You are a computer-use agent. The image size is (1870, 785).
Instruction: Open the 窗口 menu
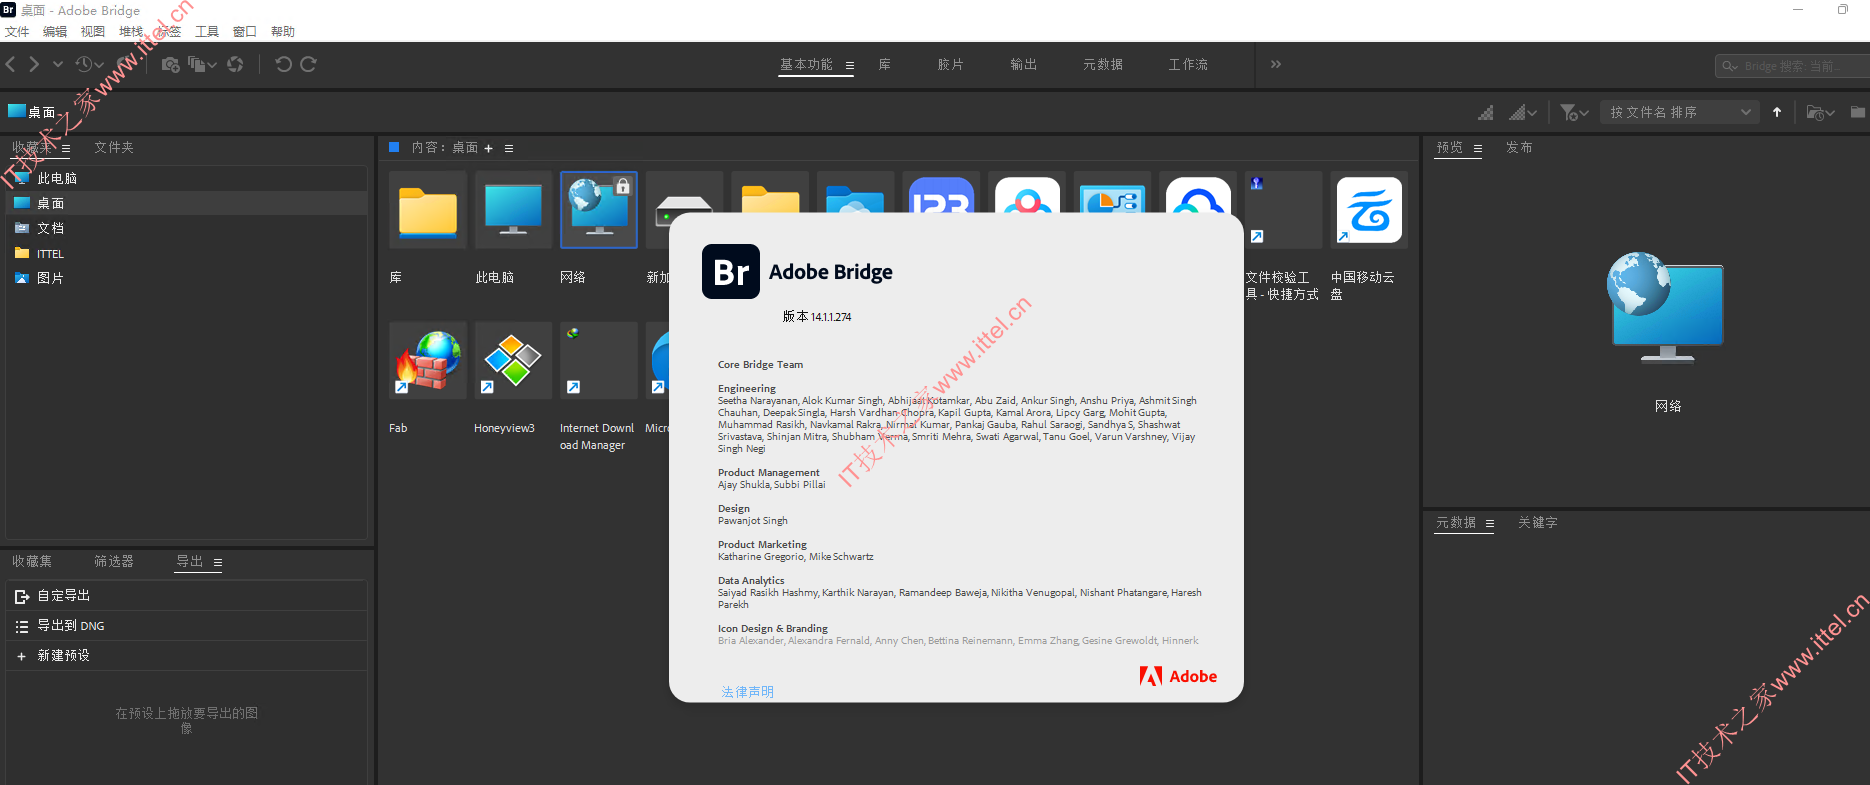[245, 32]
